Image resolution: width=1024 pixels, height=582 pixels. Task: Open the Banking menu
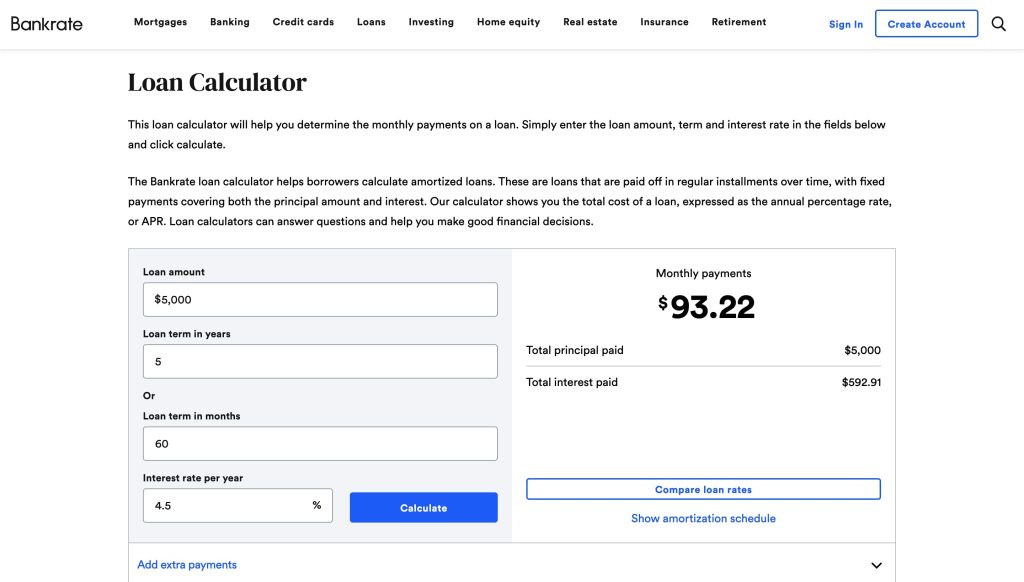[x=229, y=22]
